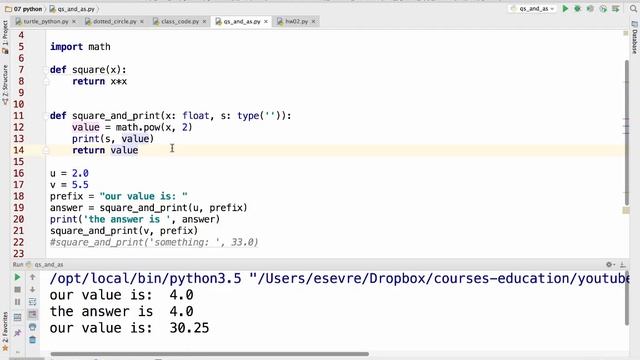Click 'float' type hint on line 11
The image size is (640, 360).
pos(196,116)
